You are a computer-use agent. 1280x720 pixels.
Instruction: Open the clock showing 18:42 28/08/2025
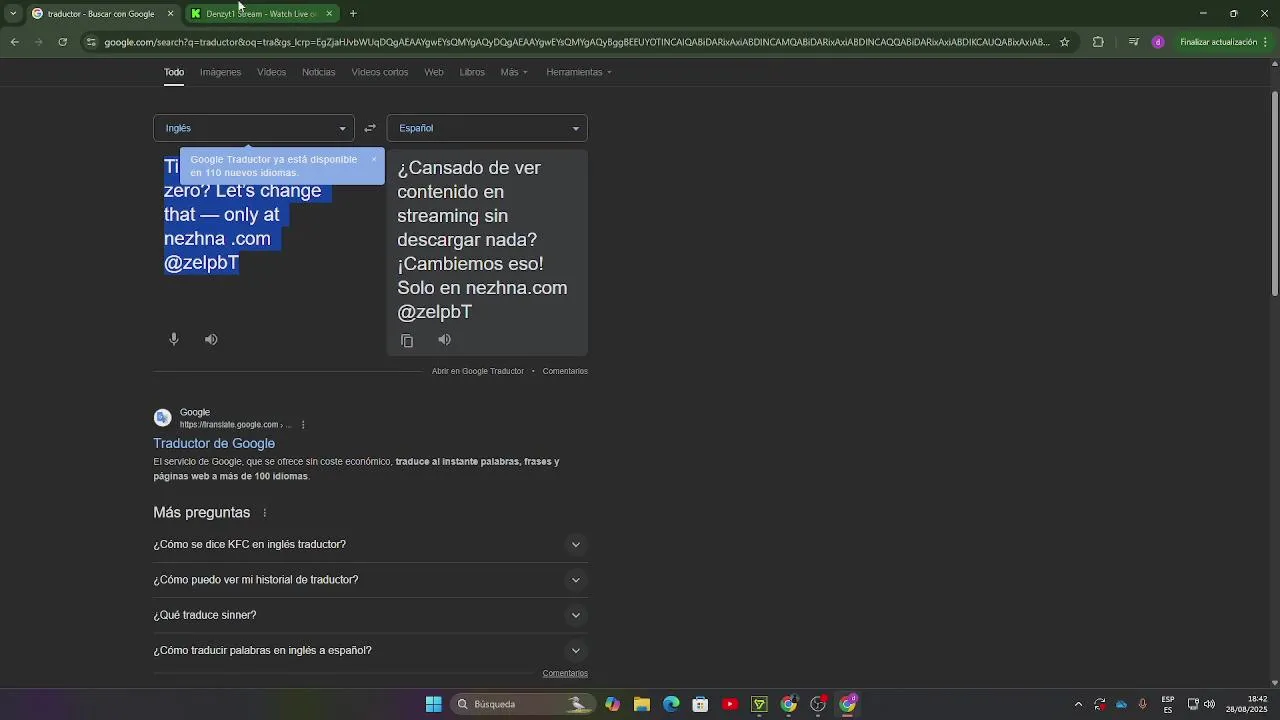[x=1246, y=704]
